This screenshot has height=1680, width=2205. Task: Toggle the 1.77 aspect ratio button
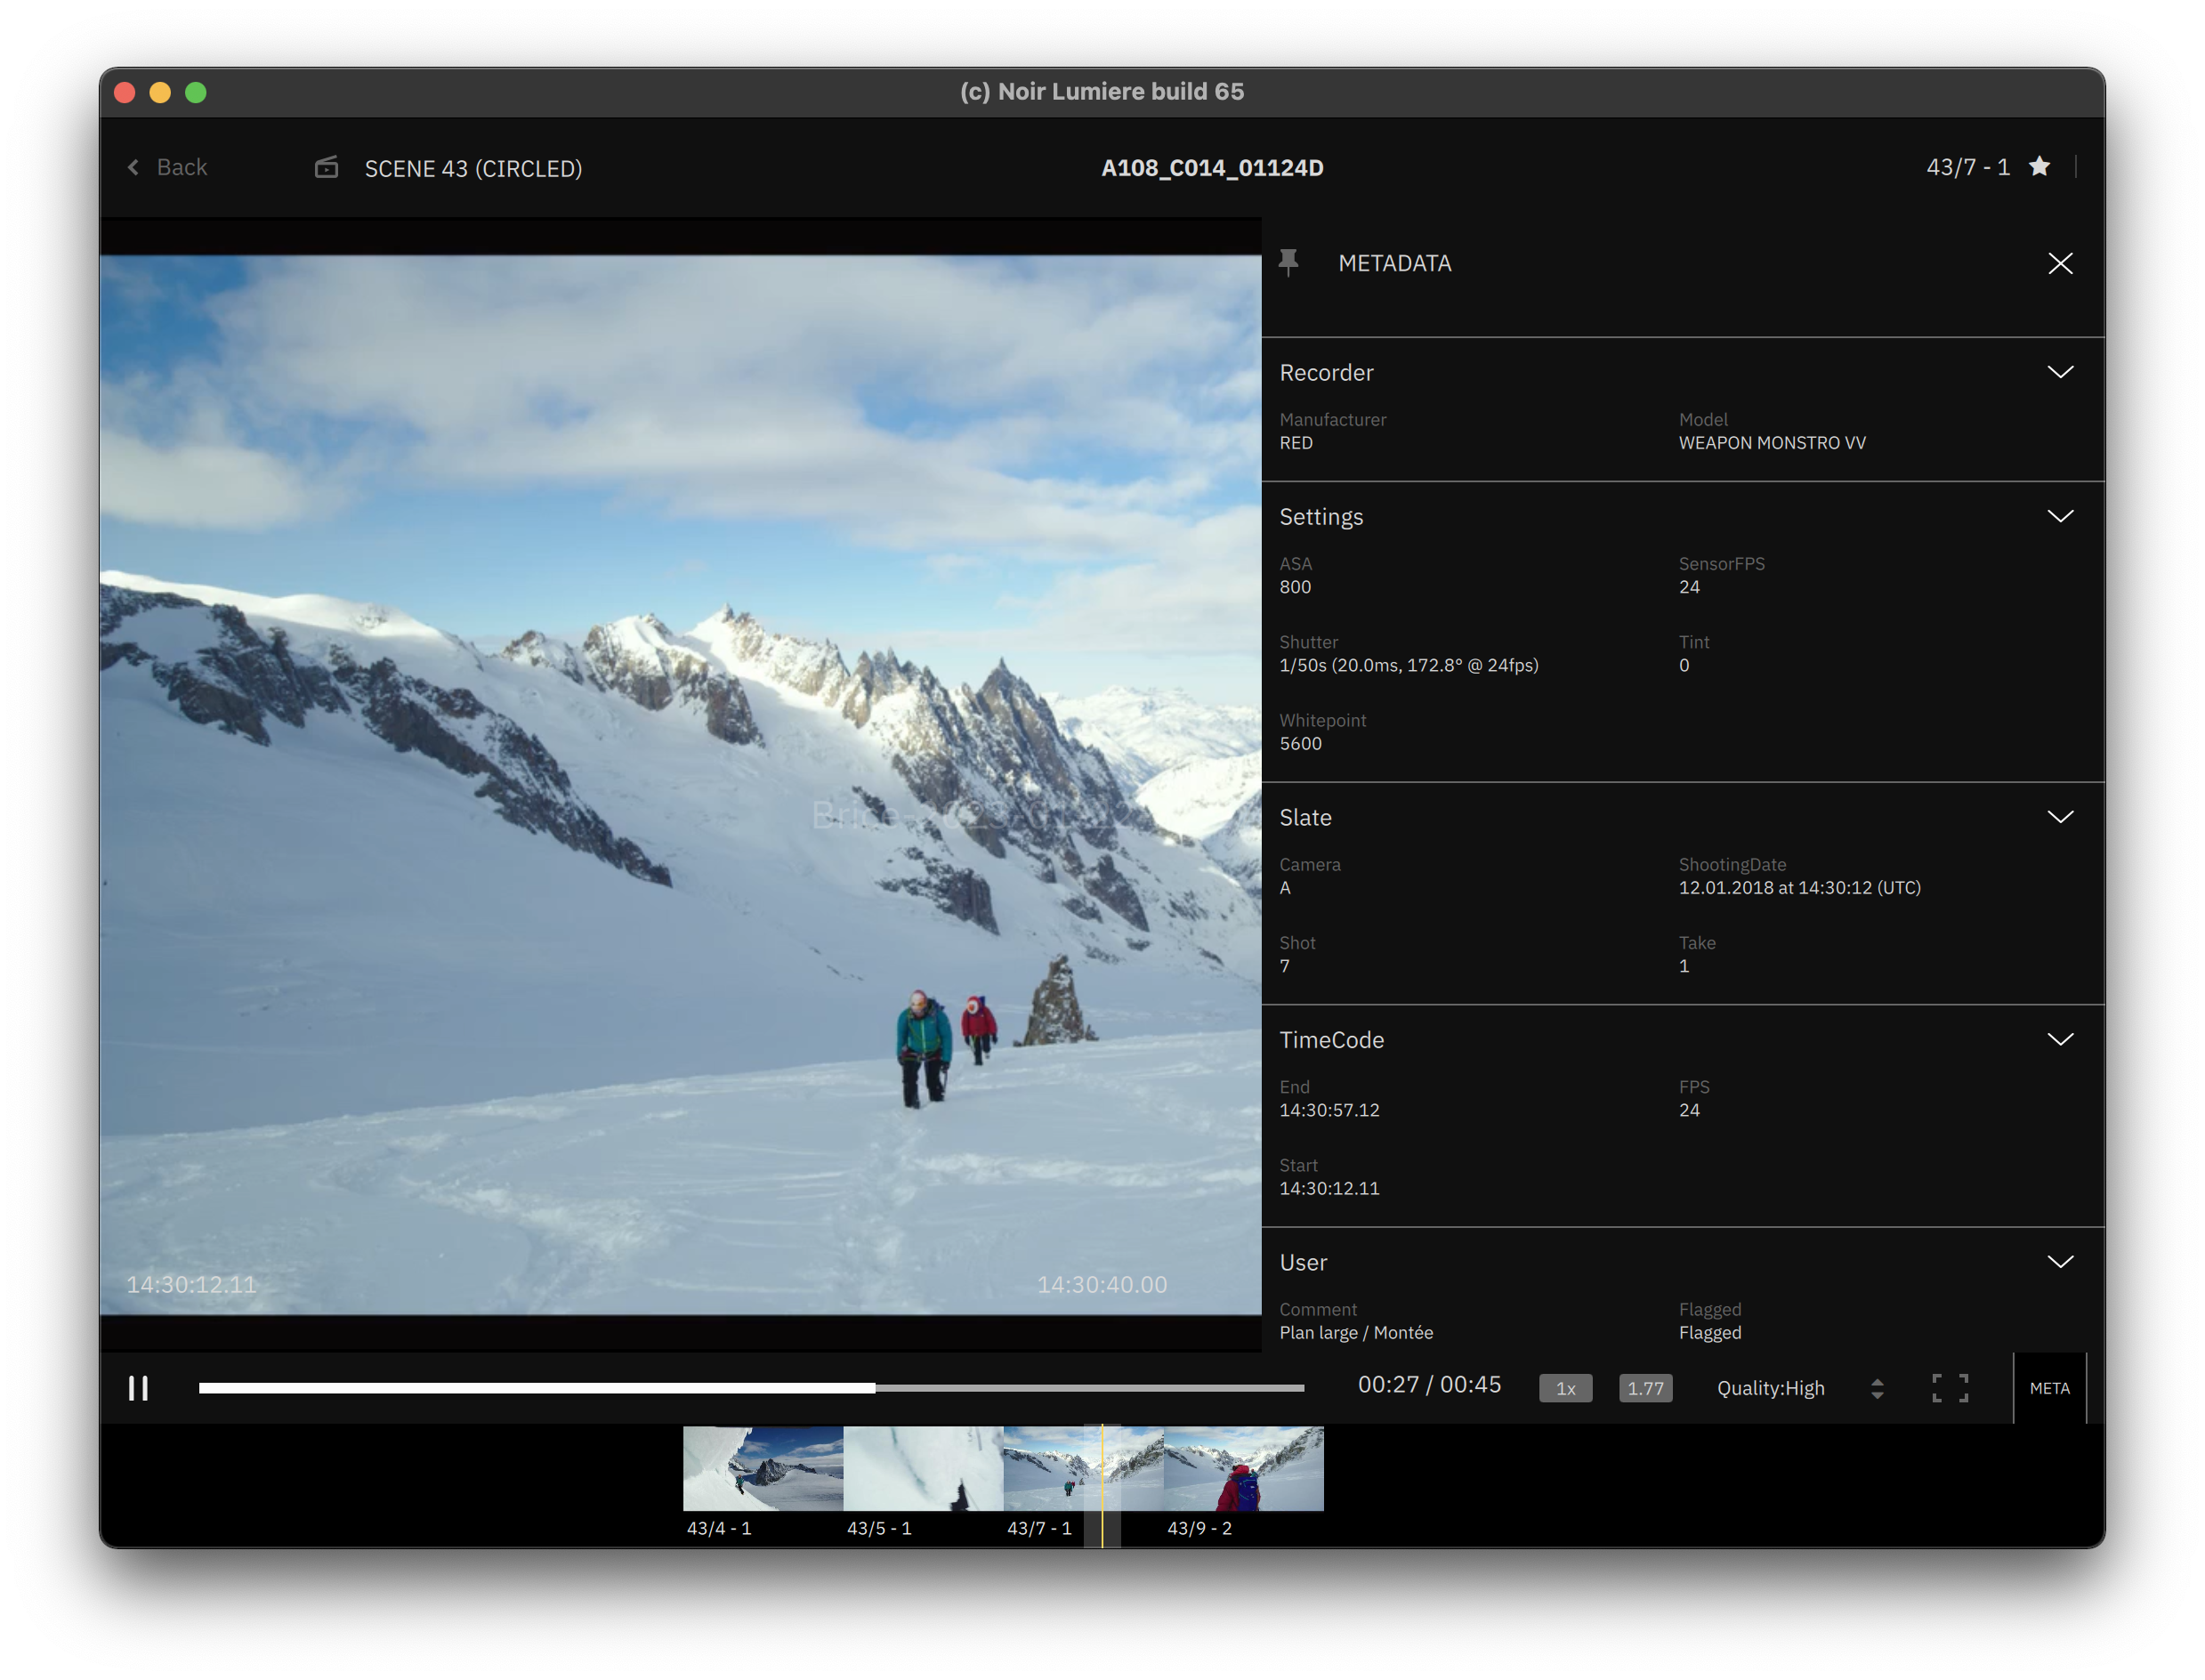(1645, 1388)
